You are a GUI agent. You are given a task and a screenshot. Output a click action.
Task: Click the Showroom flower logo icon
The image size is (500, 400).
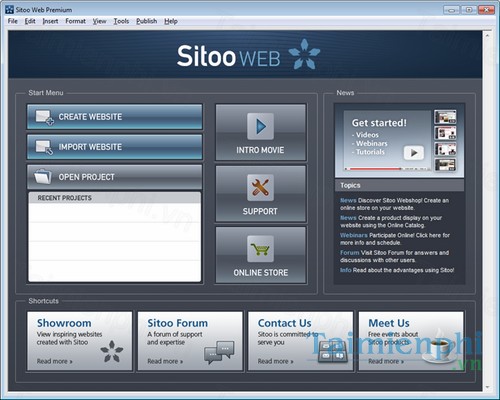[x=112, y=351]
